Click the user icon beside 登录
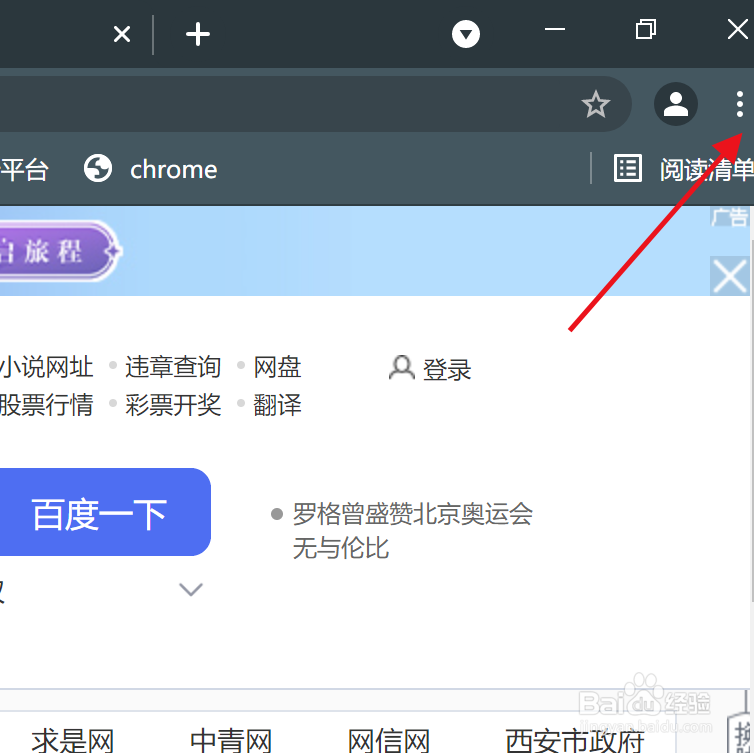 (x=402, y=368)
